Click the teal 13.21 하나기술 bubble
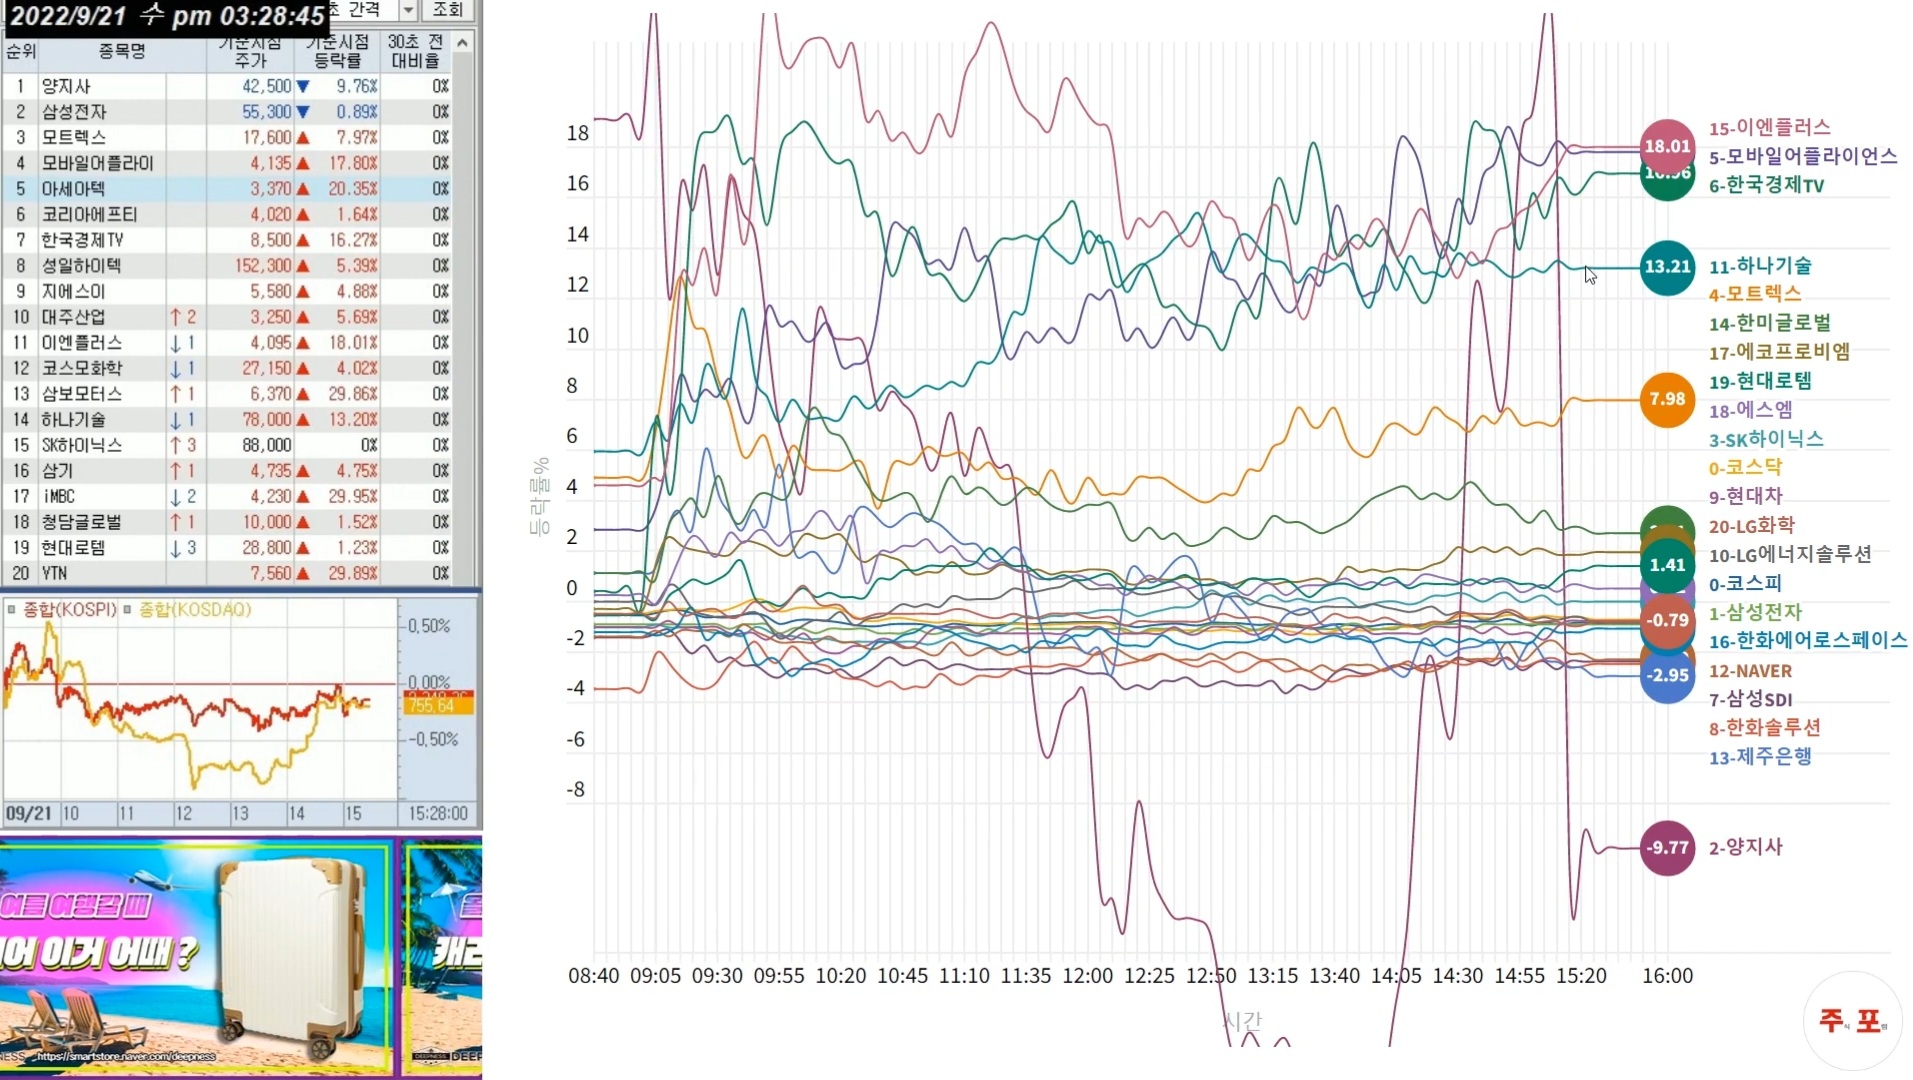Viewport: 1913px width, 1080px height. 1666,267
